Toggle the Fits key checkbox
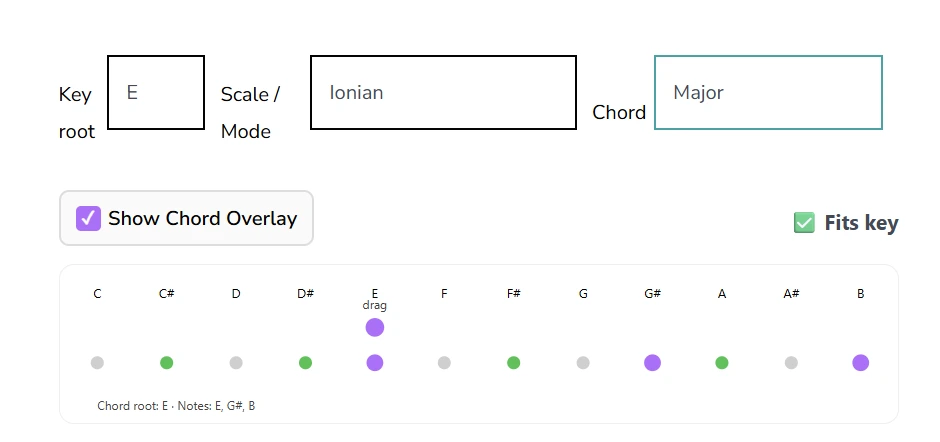Viewport: 940px width, 442px height. coord(804,223)
